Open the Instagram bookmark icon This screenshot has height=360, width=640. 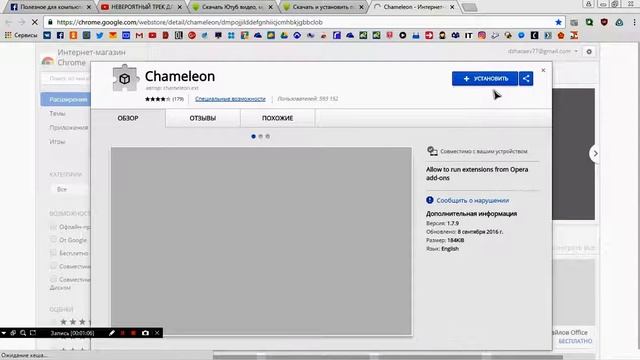(x=482, y=36)
